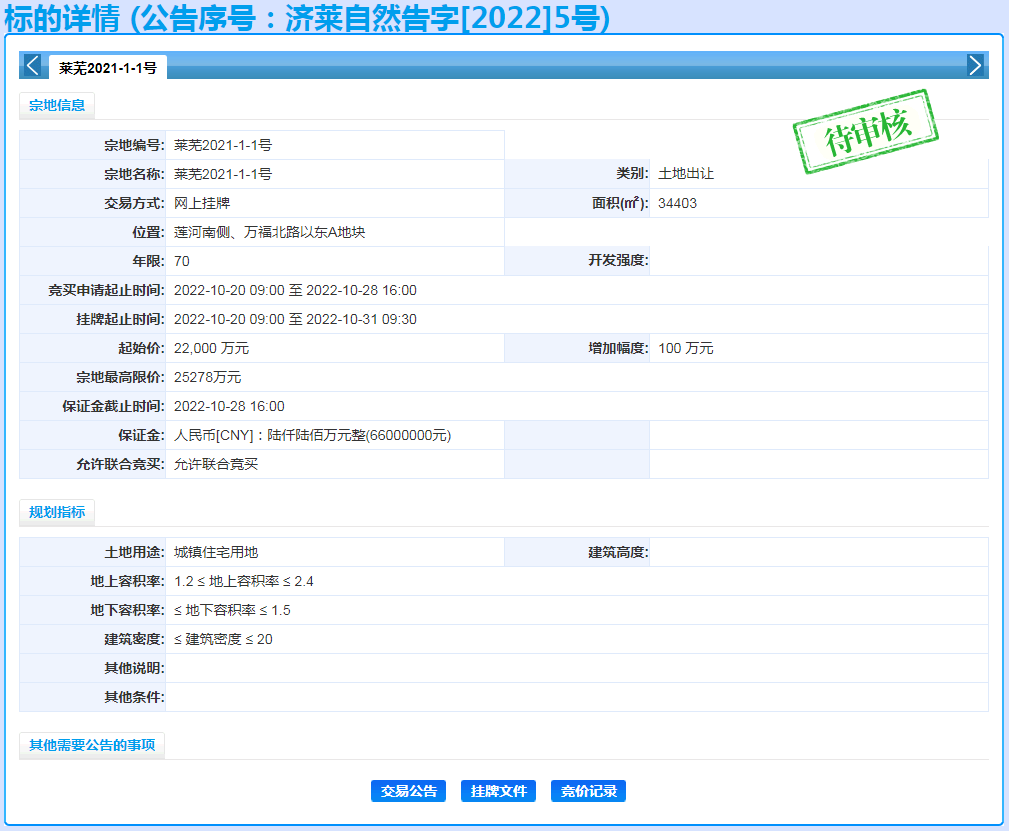Click the 其他说明 label

[134, 668]
